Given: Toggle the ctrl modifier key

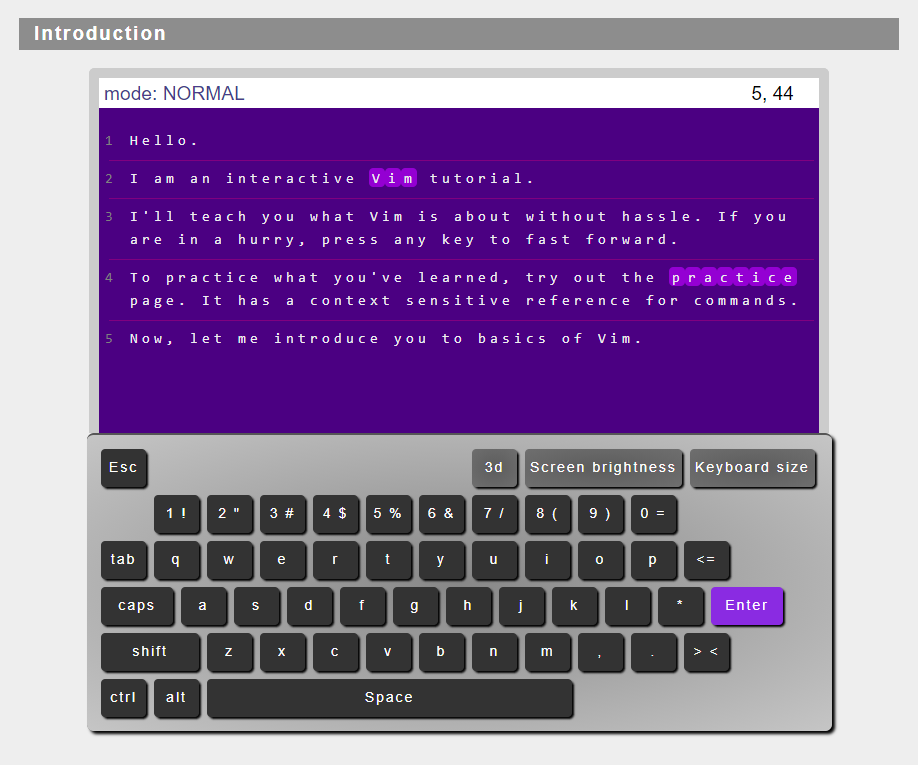Looking at the screenshot, I should 123,698.
